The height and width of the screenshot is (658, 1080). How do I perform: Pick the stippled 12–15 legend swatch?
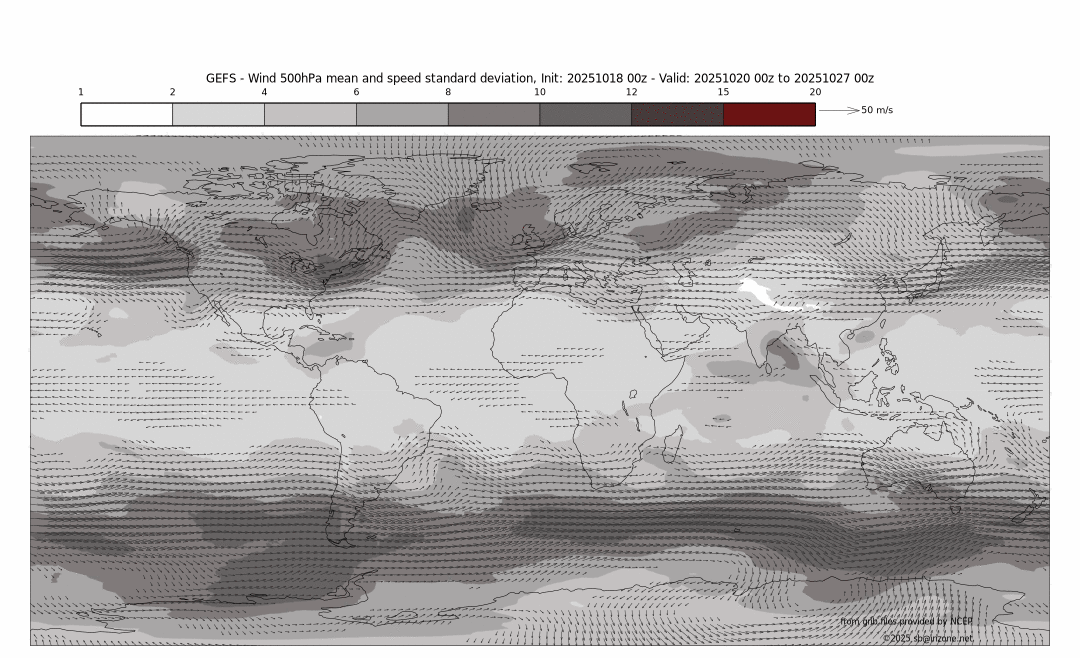[677, 114]
